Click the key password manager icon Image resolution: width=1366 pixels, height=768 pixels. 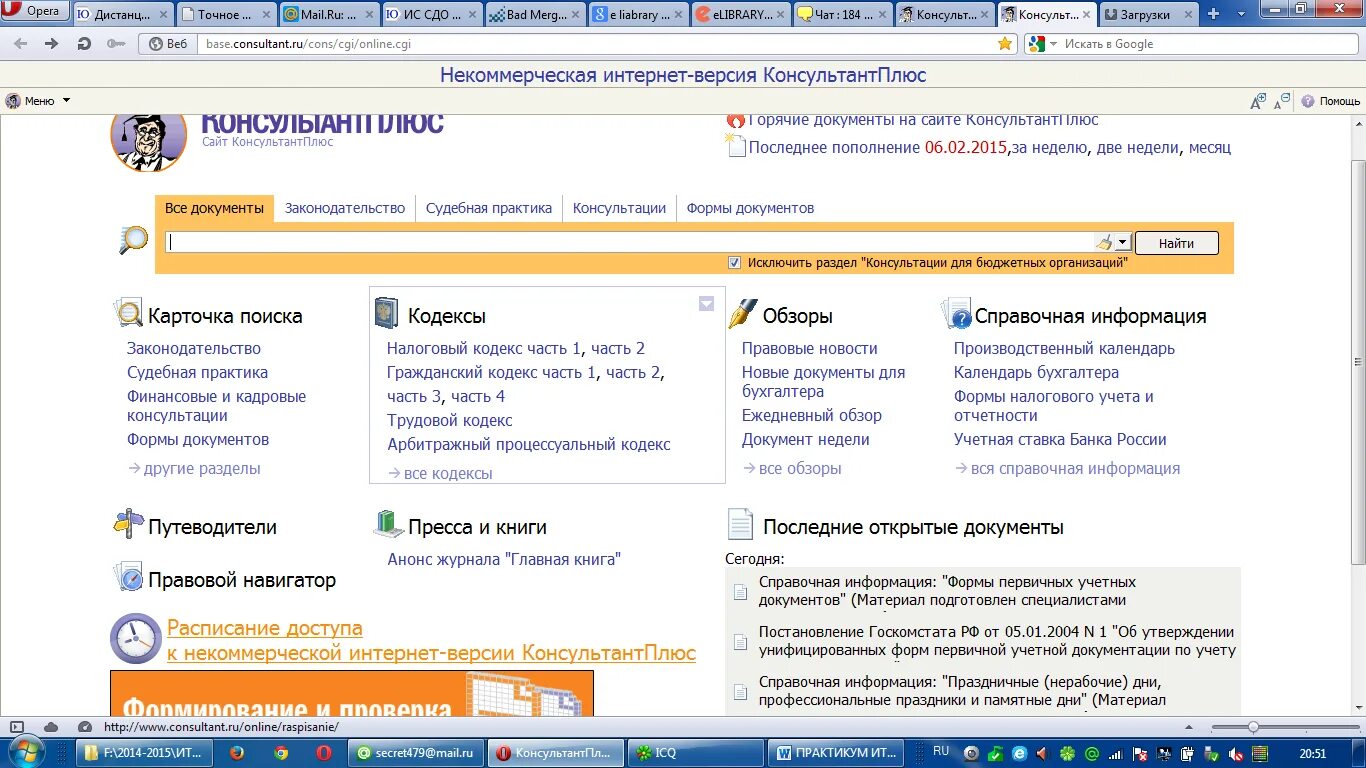coord(115,44)
